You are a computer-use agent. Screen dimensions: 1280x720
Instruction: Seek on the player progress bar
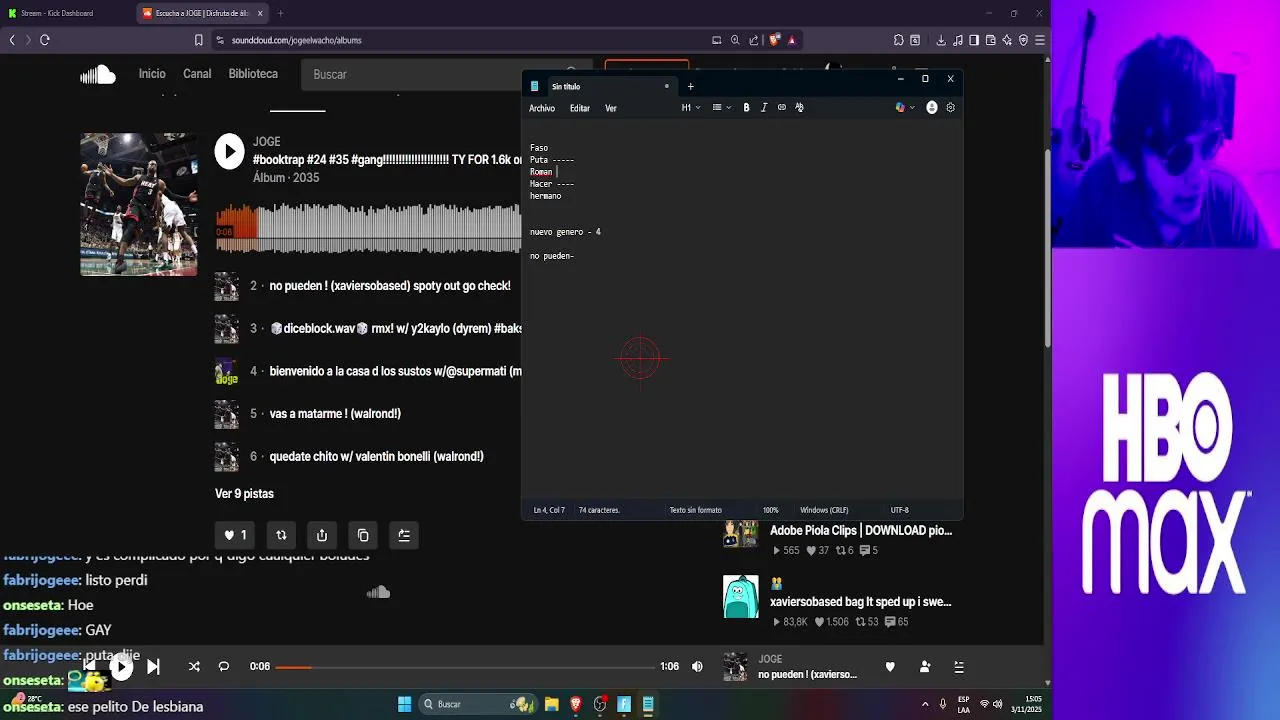(x=464, y=667)
